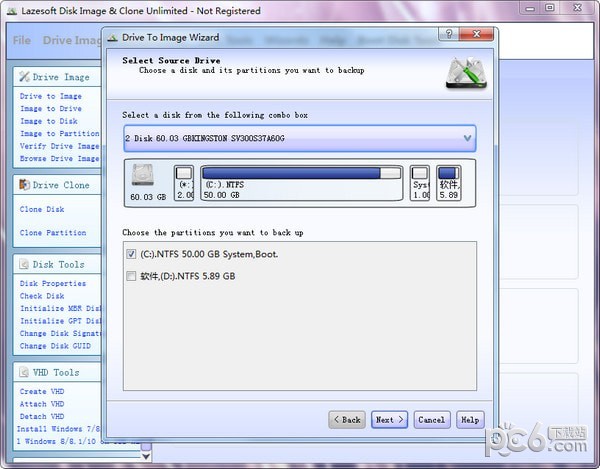Check the 软件 (D:) NTFS 5.89 GB checkbox

point(131,276)
